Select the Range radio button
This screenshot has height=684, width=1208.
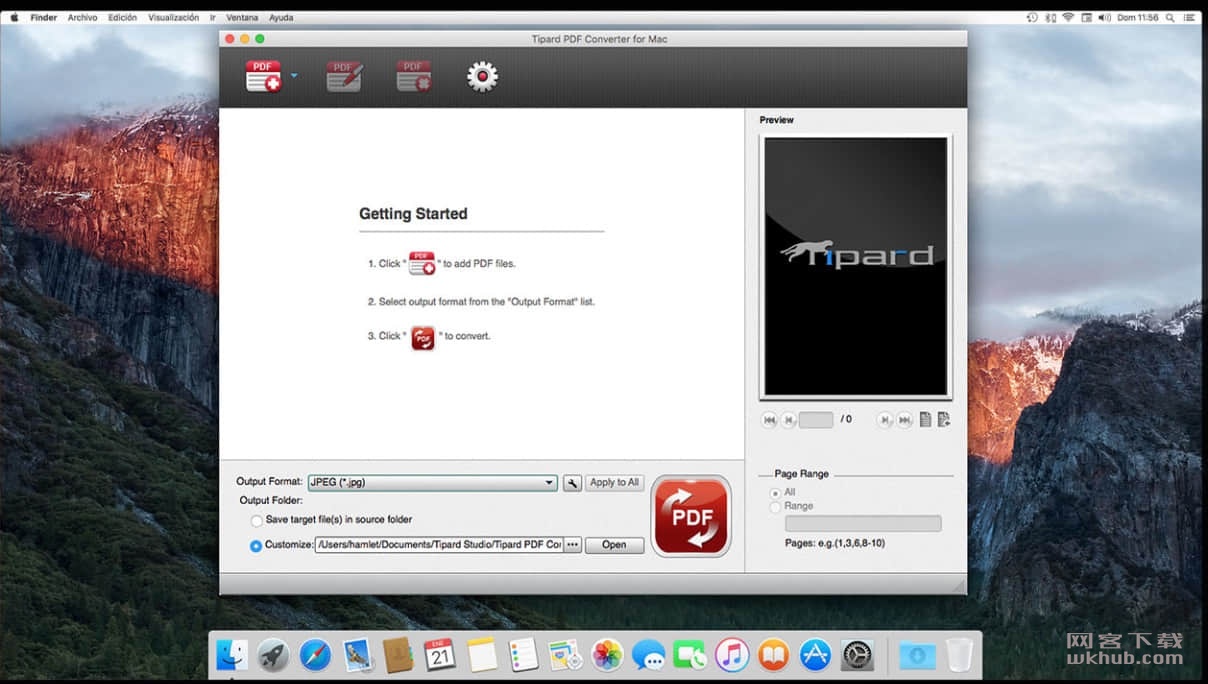tap(775, 507)
